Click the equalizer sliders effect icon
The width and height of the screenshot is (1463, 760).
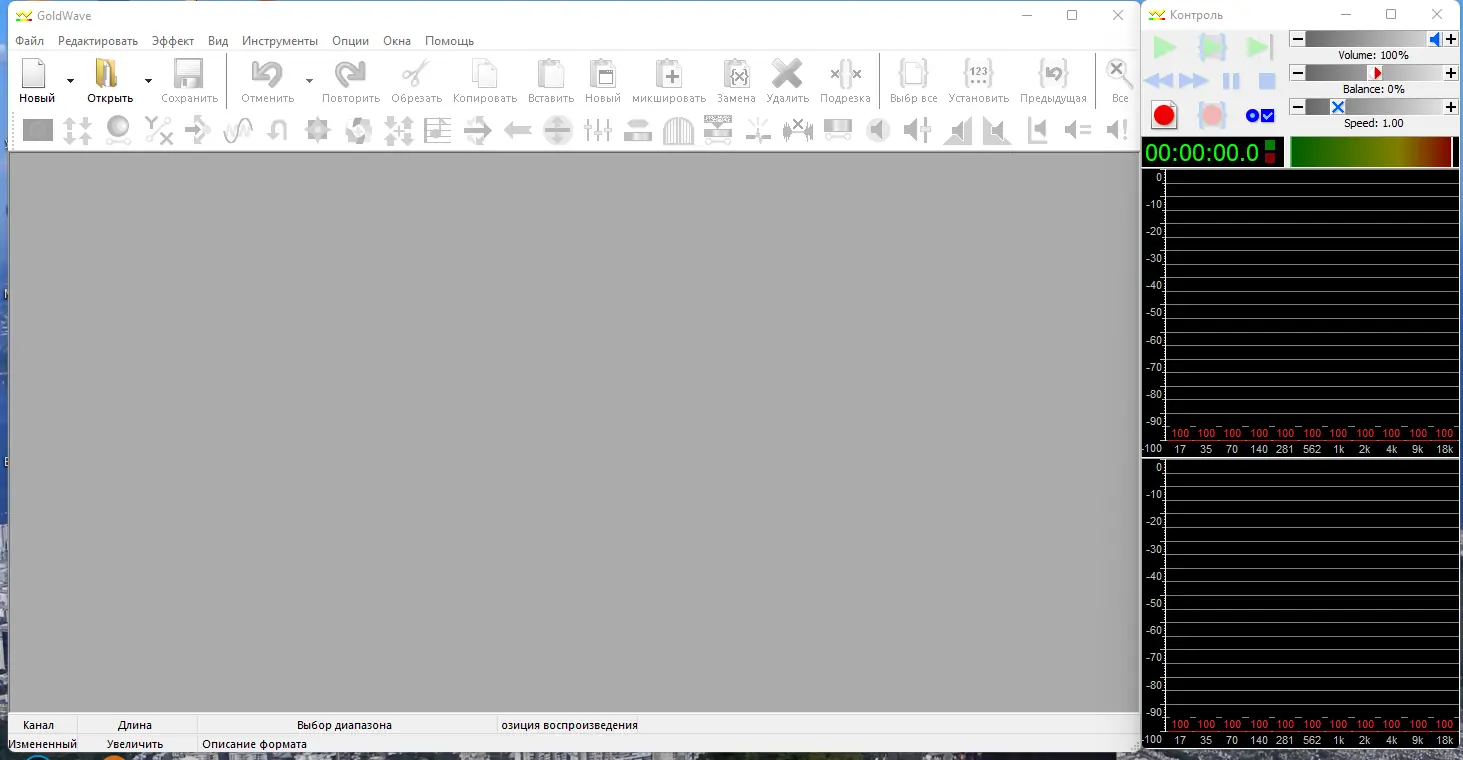[x=598, y=130]
